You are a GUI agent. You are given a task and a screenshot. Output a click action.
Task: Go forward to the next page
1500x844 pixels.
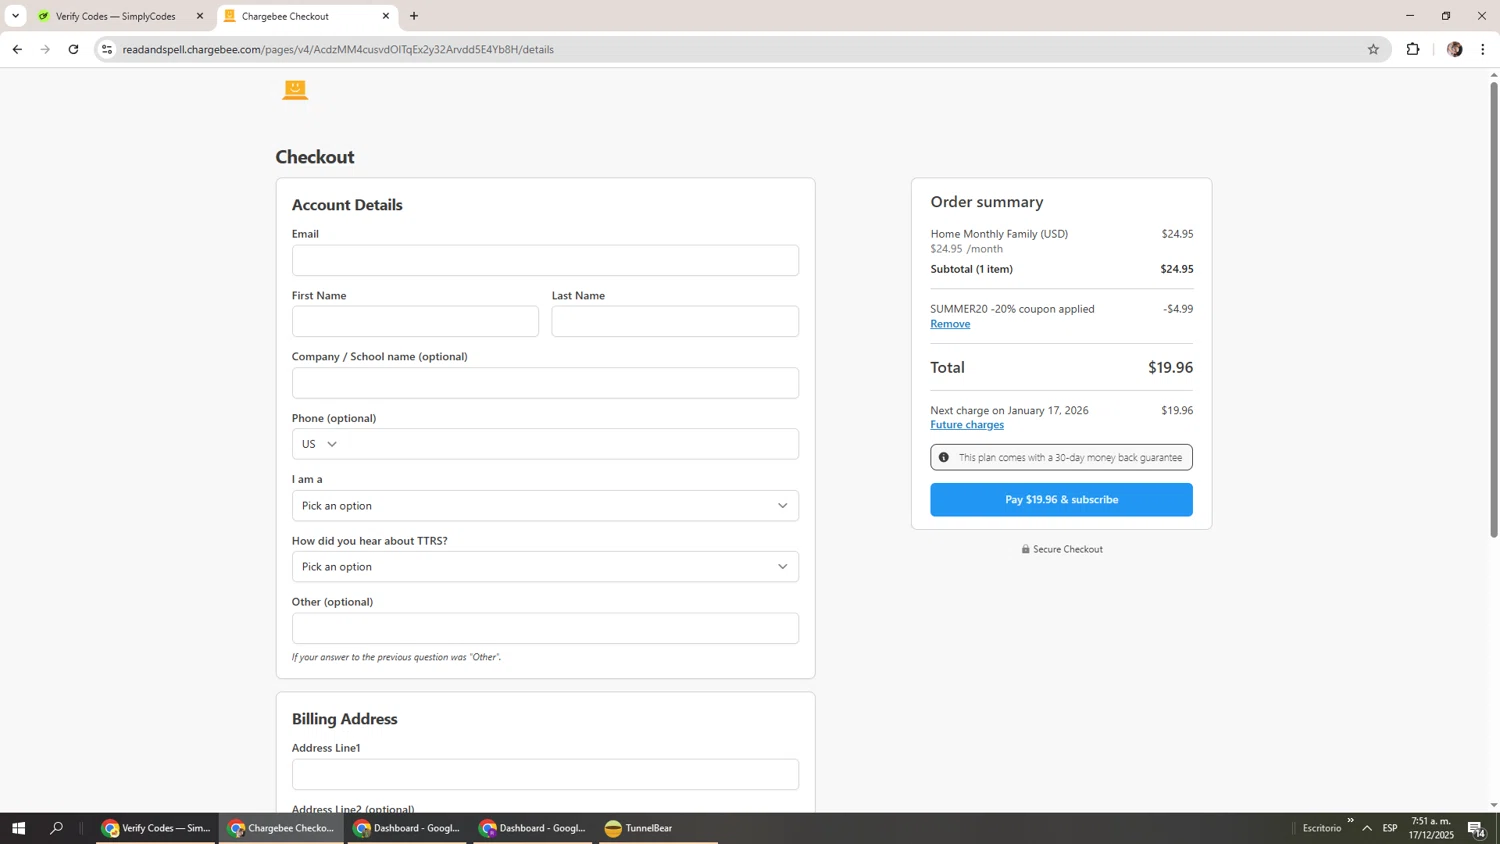[45, 49]
